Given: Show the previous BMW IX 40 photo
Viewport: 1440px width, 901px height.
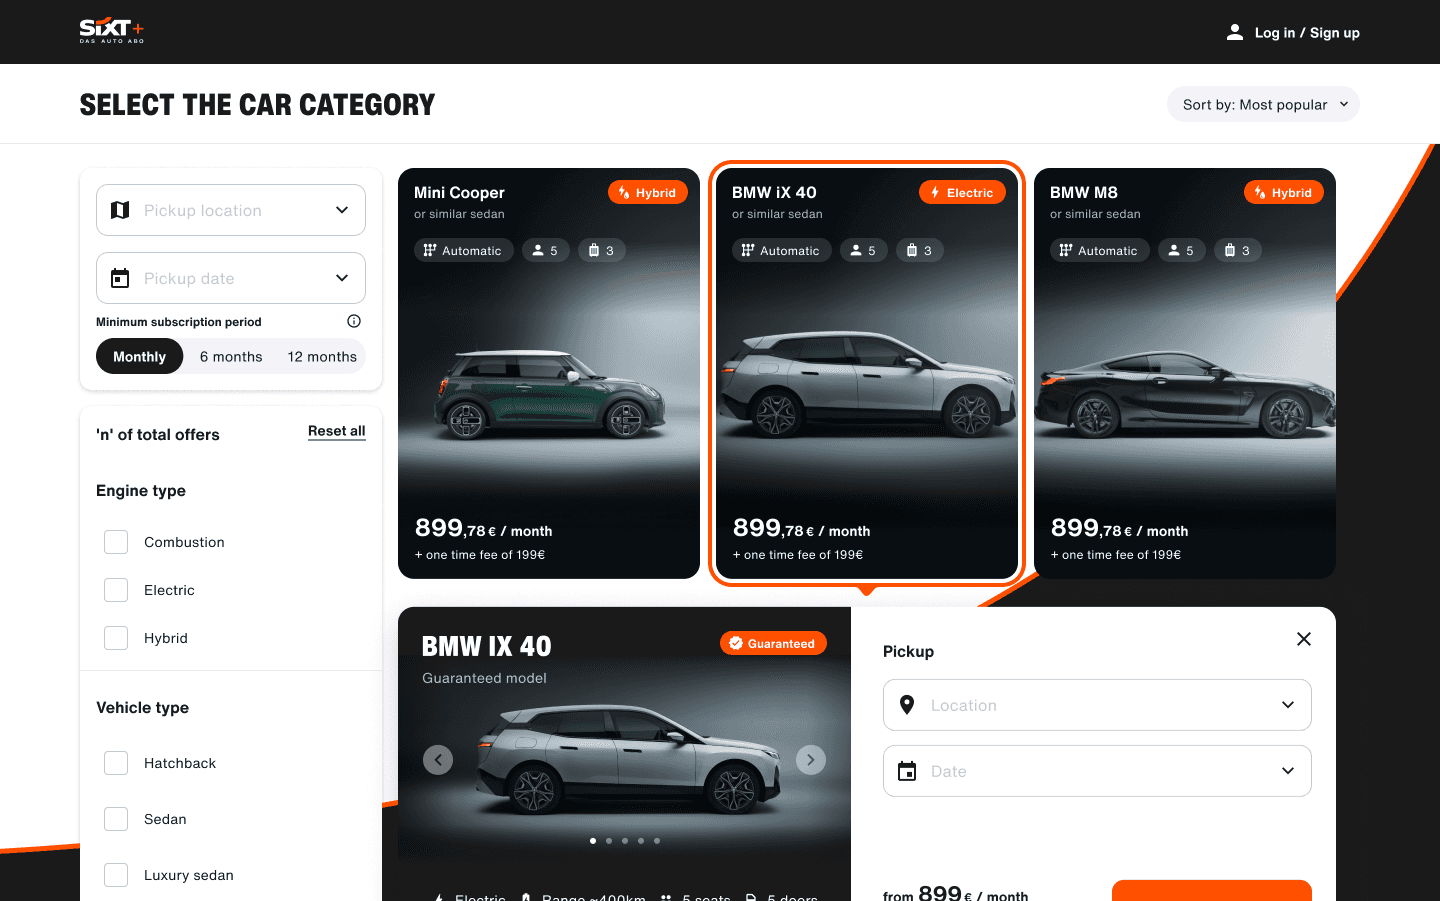Looking at the screenshot, I should point(438,760).
